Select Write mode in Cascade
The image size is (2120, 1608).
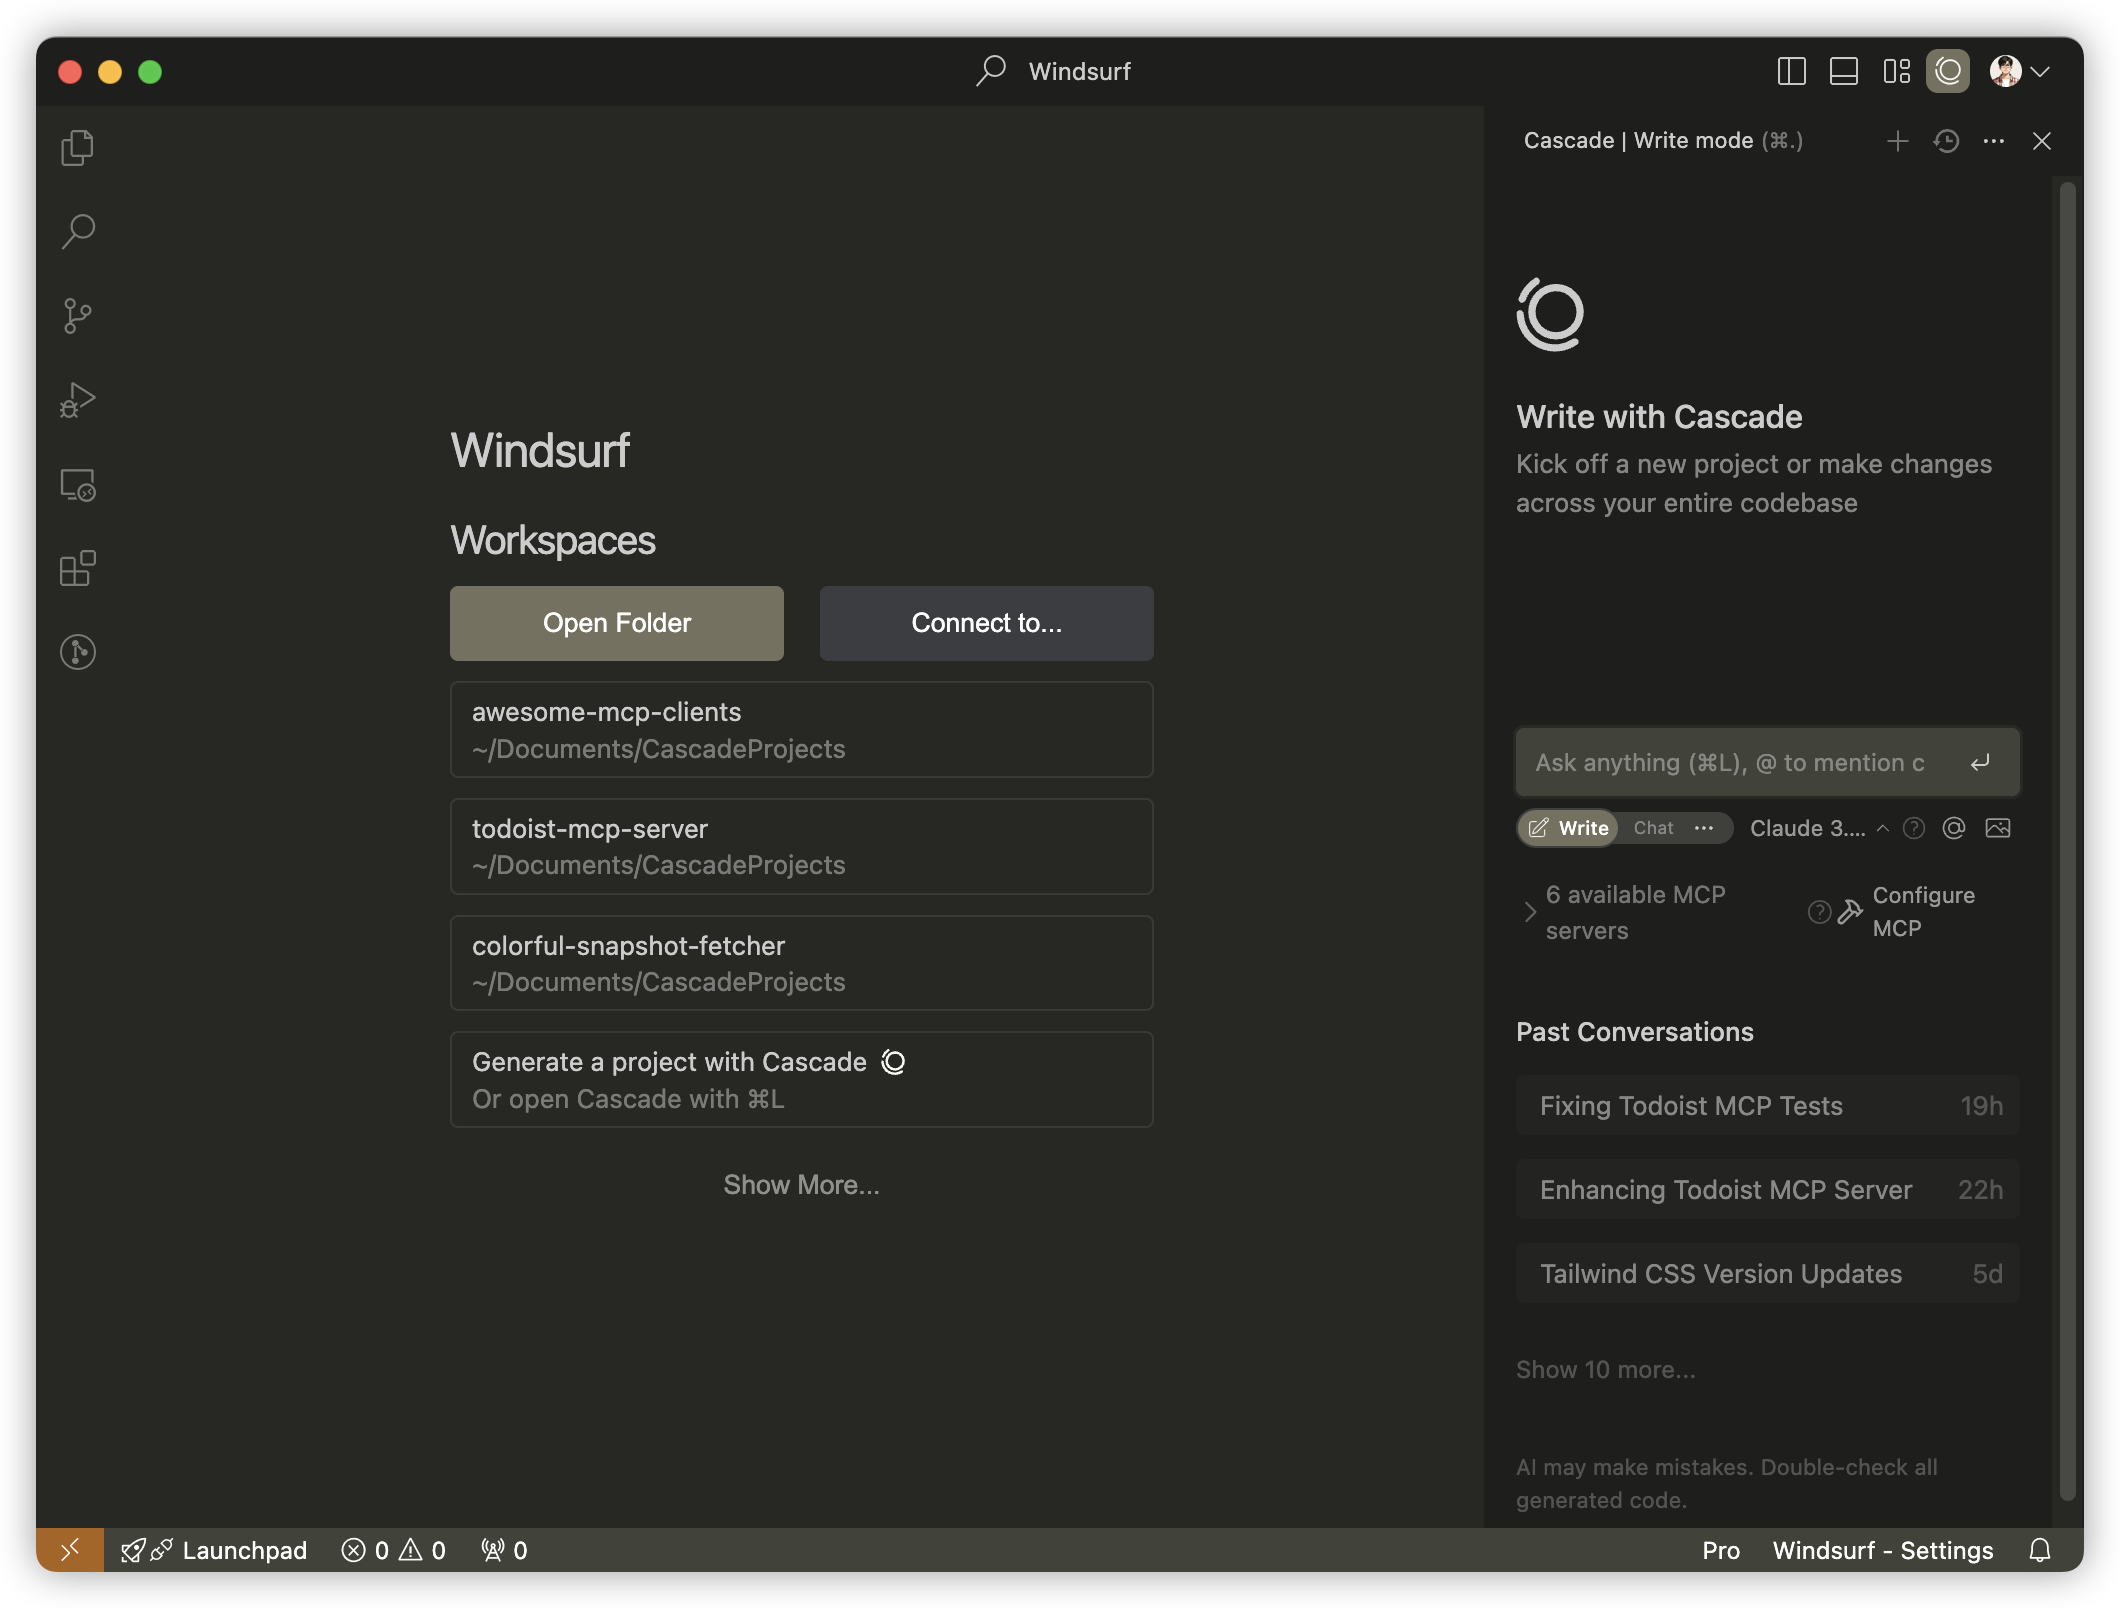point(1570,828)
